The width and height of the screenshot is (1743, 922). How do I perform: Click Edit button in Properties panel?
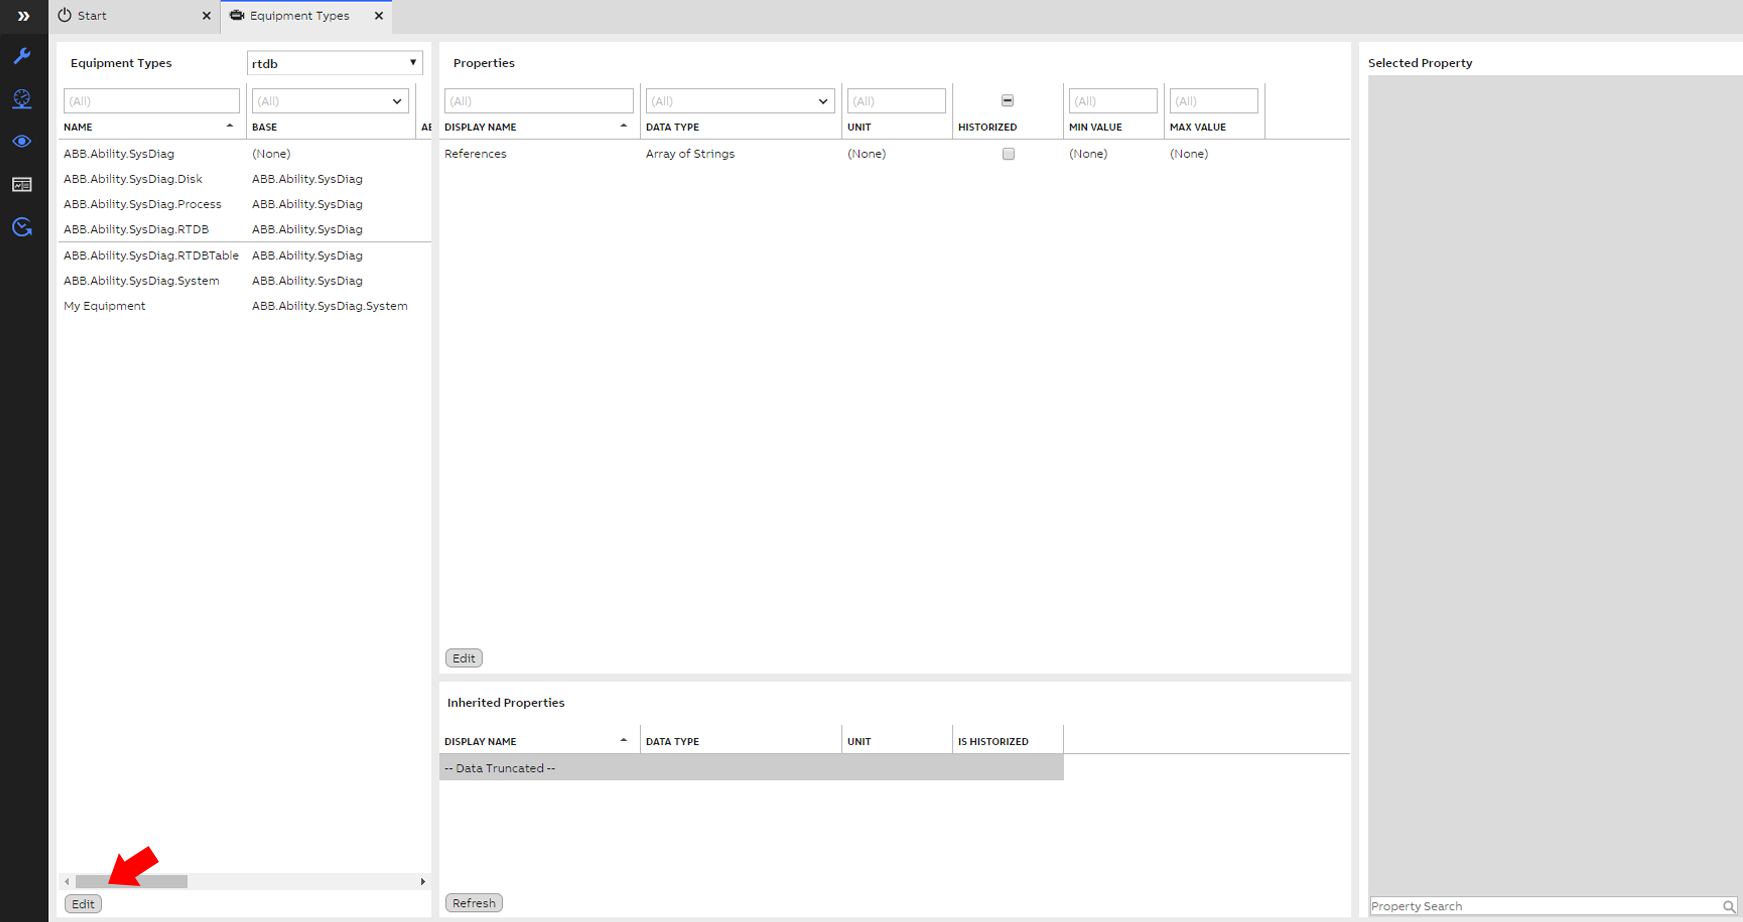(x=464, y=658)
